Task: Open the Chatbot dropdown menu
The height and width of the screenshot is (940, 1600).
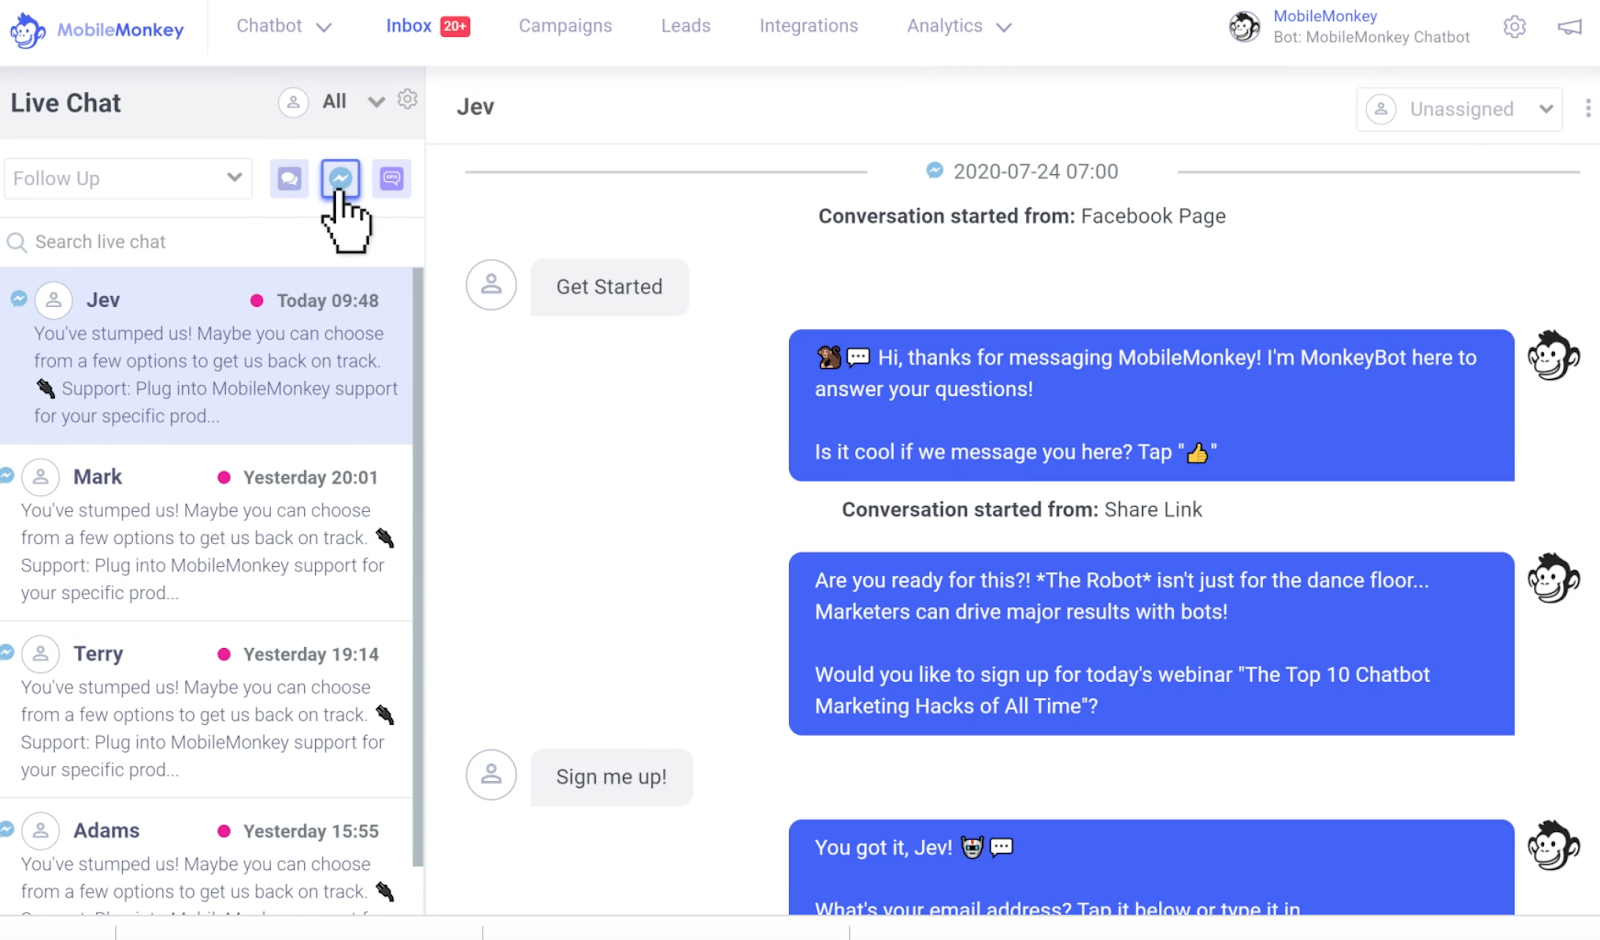Action: pyautogui.click(x=284, y=26)
